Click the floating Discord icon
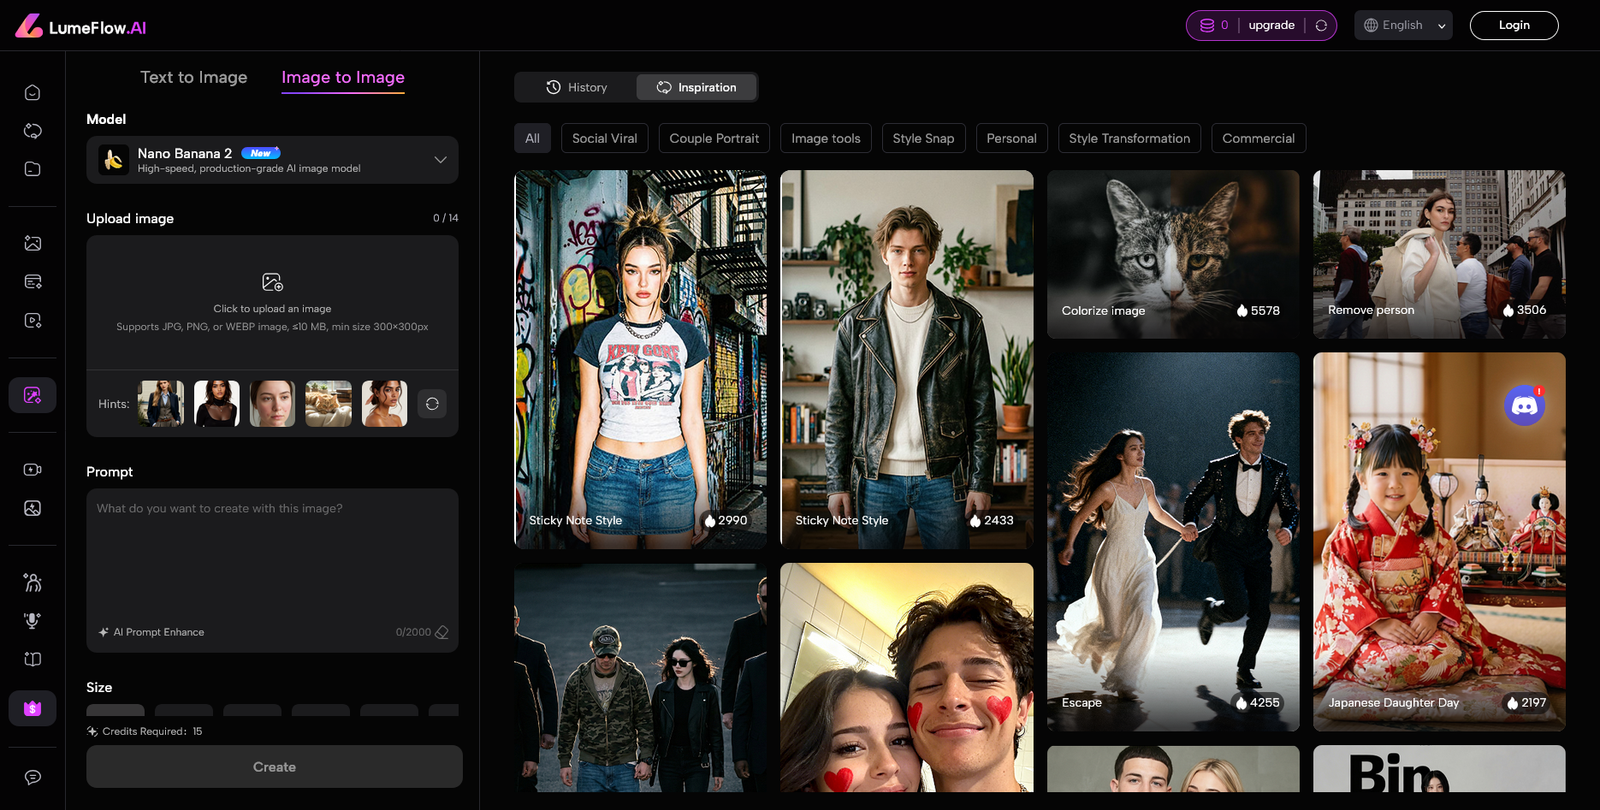 (1524, 405)
